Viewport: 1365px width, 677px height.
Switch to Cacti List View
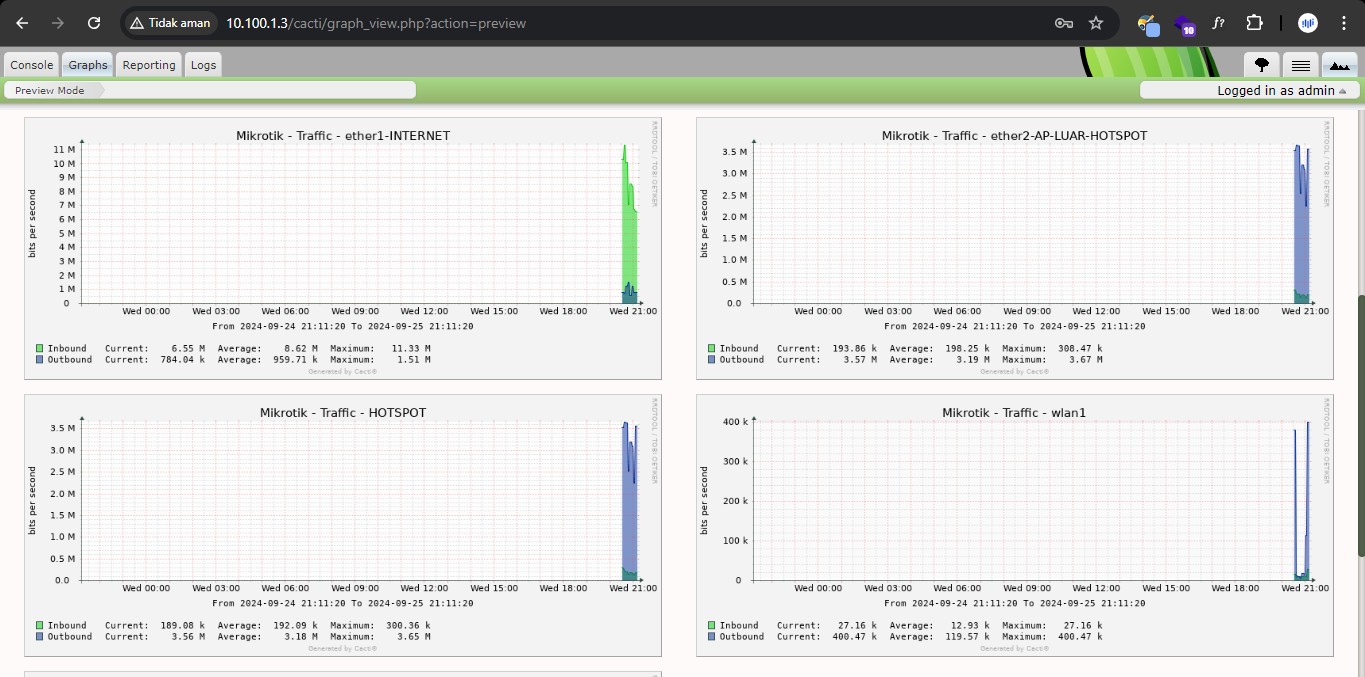pos(1300,65)
